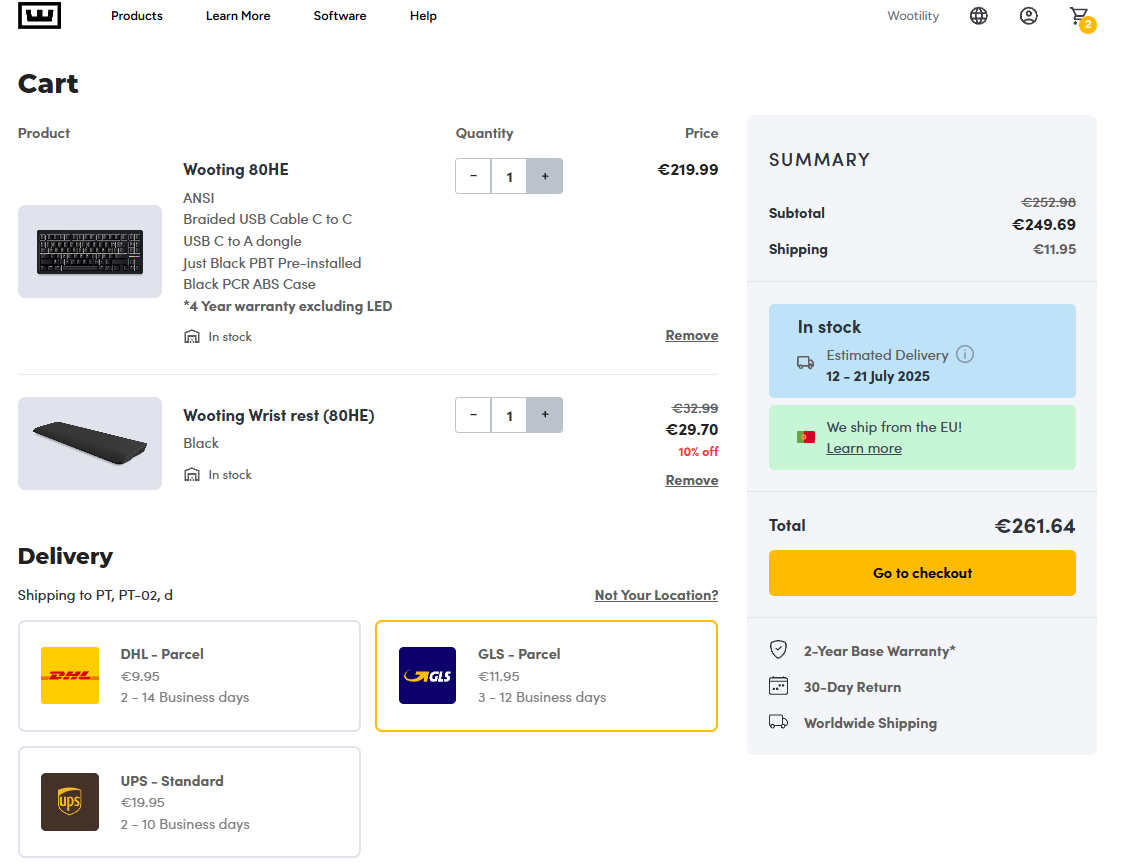Viewport: 1126px width, 868px height.
Task: Open the Learn More menu
Action: [x=238, y=16]
